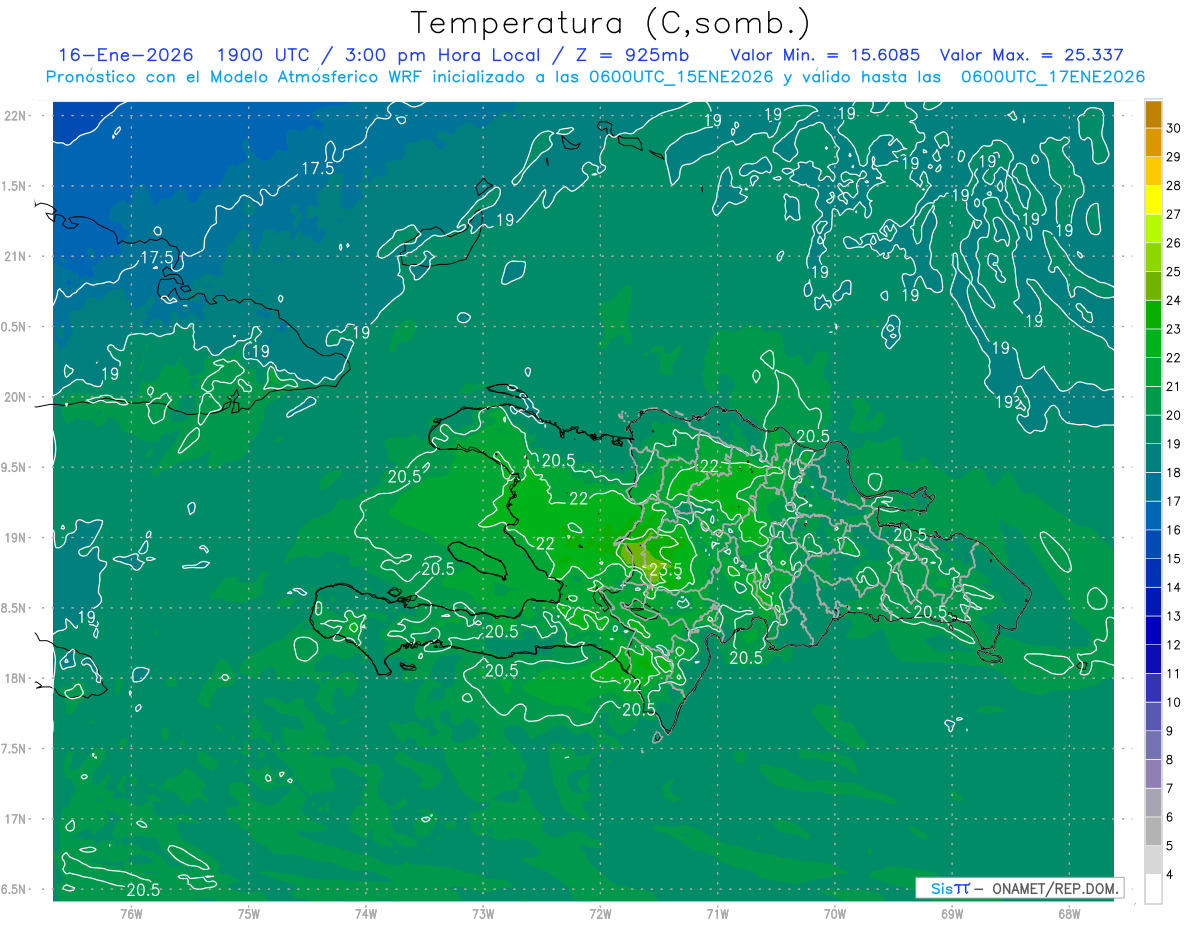1200x927 pixels.
Task: Click the '71W' longitude axis label
Action: [717, 913]
